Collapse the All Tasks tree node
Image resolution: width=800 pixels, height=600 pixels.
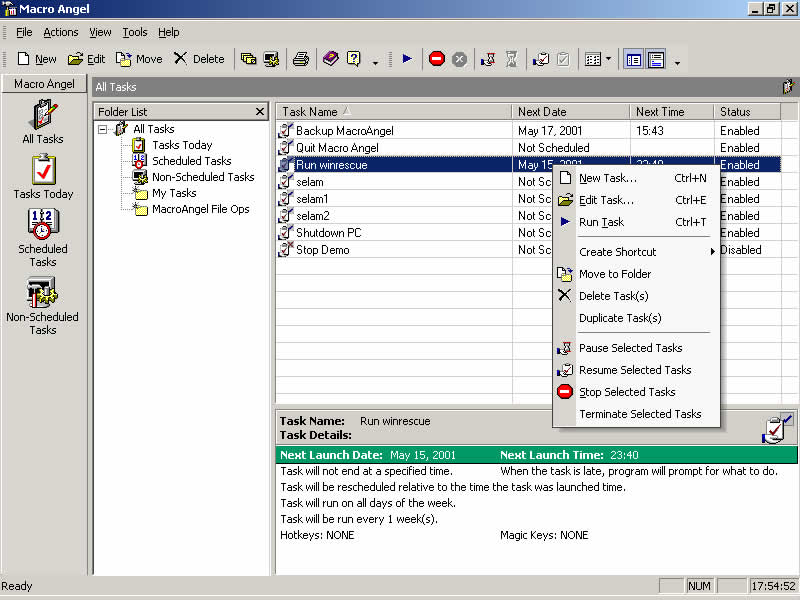pos(103,129)
